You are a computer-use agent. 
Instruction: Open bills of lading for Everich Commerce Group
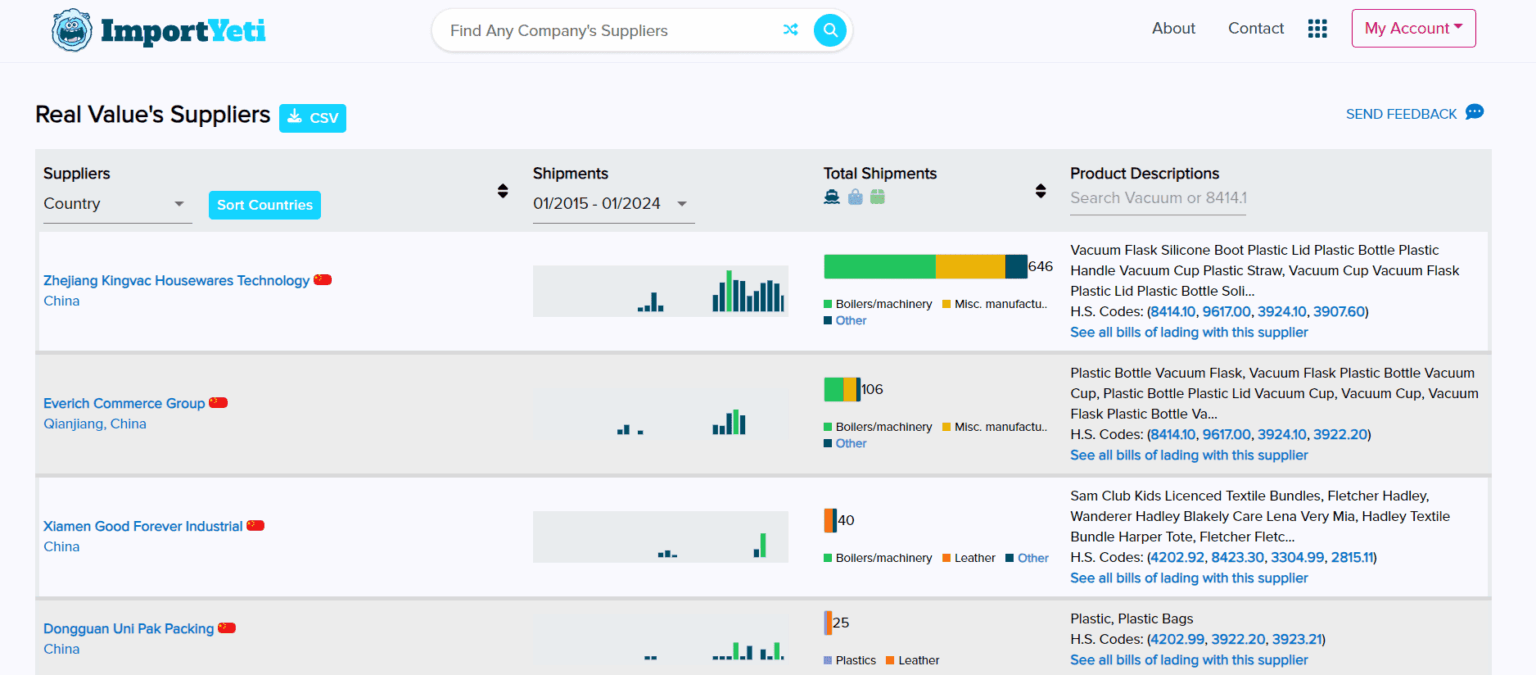coord(1188,454)
